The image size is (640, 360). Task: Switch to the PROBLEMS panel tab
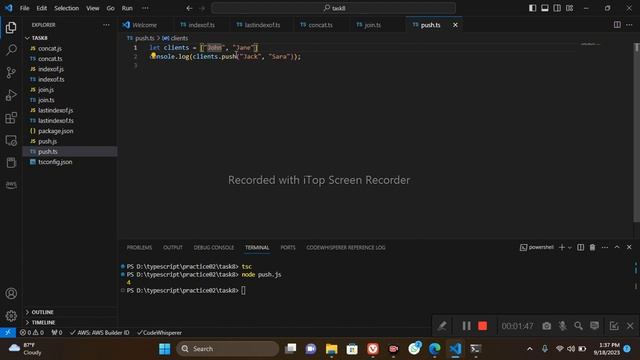click(x=139, y=248)
